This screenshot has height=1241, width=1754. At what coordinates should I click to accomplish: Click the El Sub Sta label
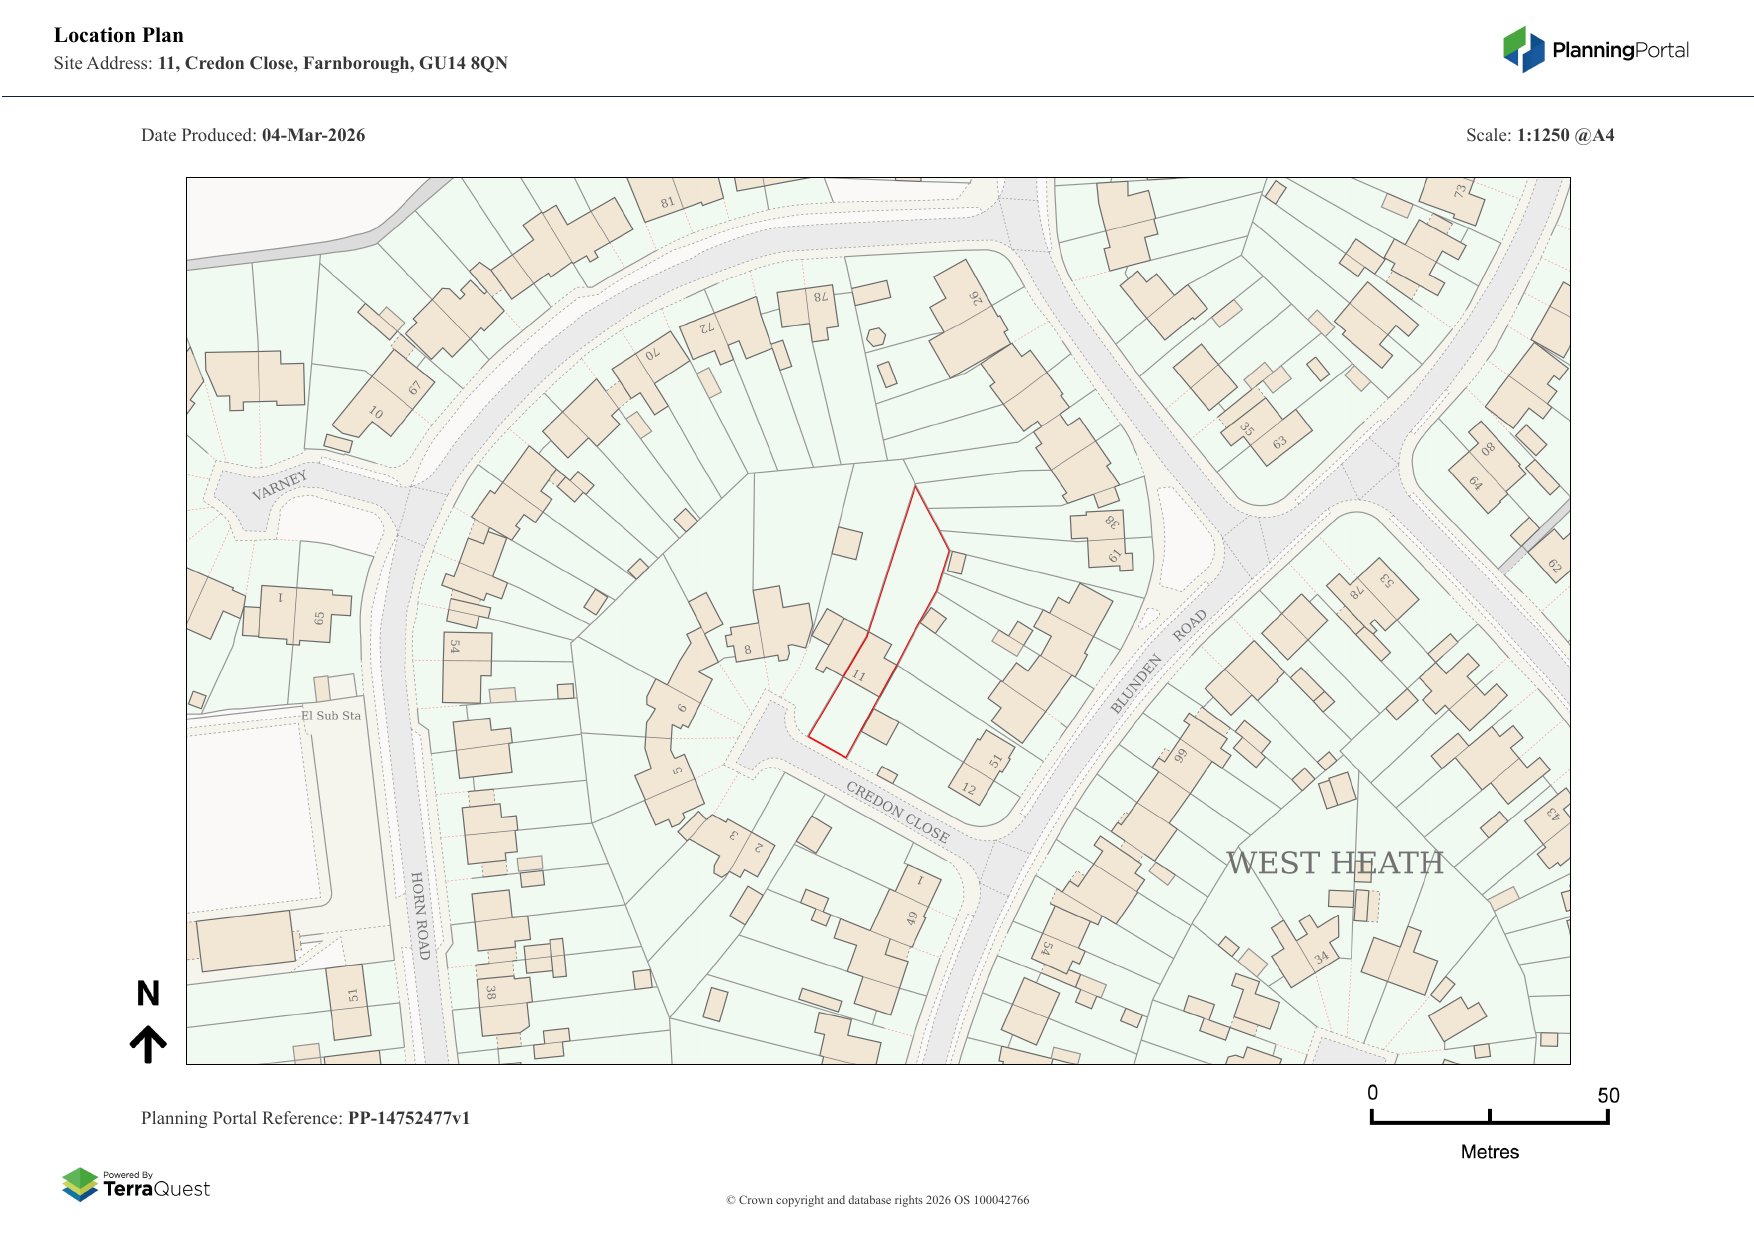coord(331,715)
